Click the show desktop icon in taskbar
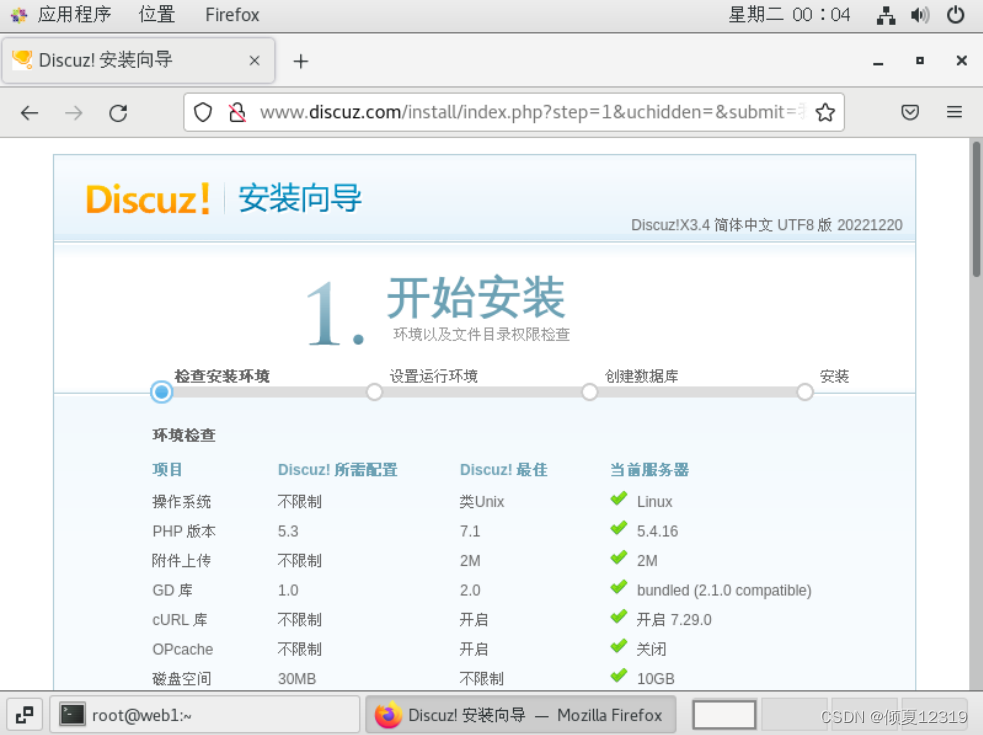 (24, 715)
